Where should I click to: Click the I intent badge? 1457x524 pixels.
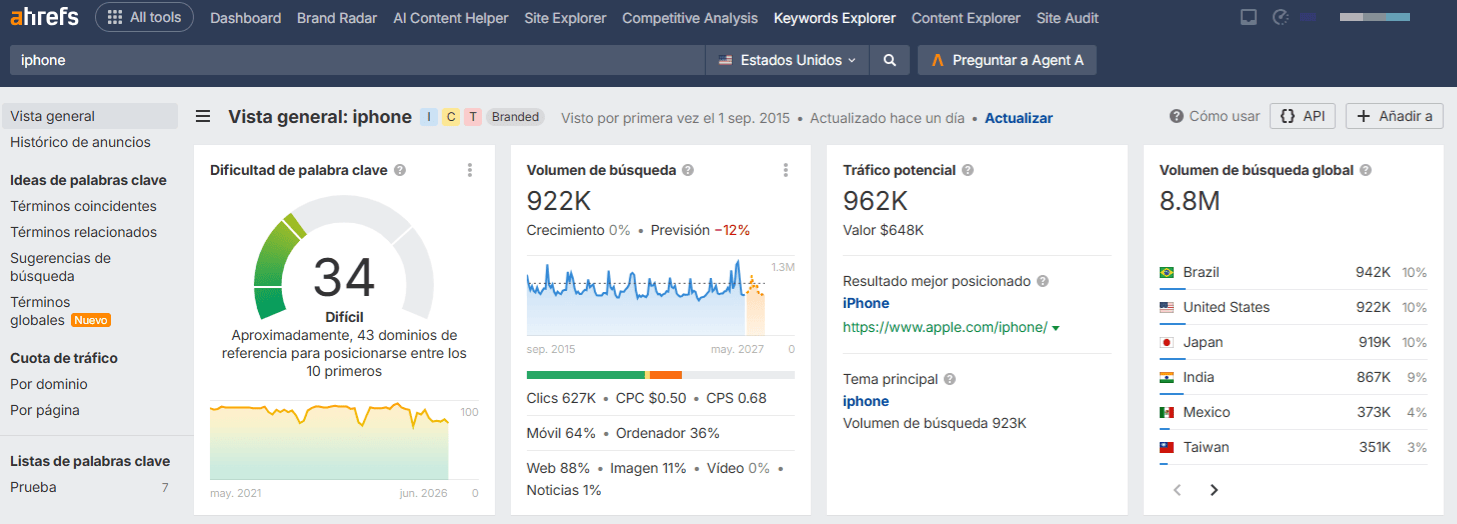429,117
